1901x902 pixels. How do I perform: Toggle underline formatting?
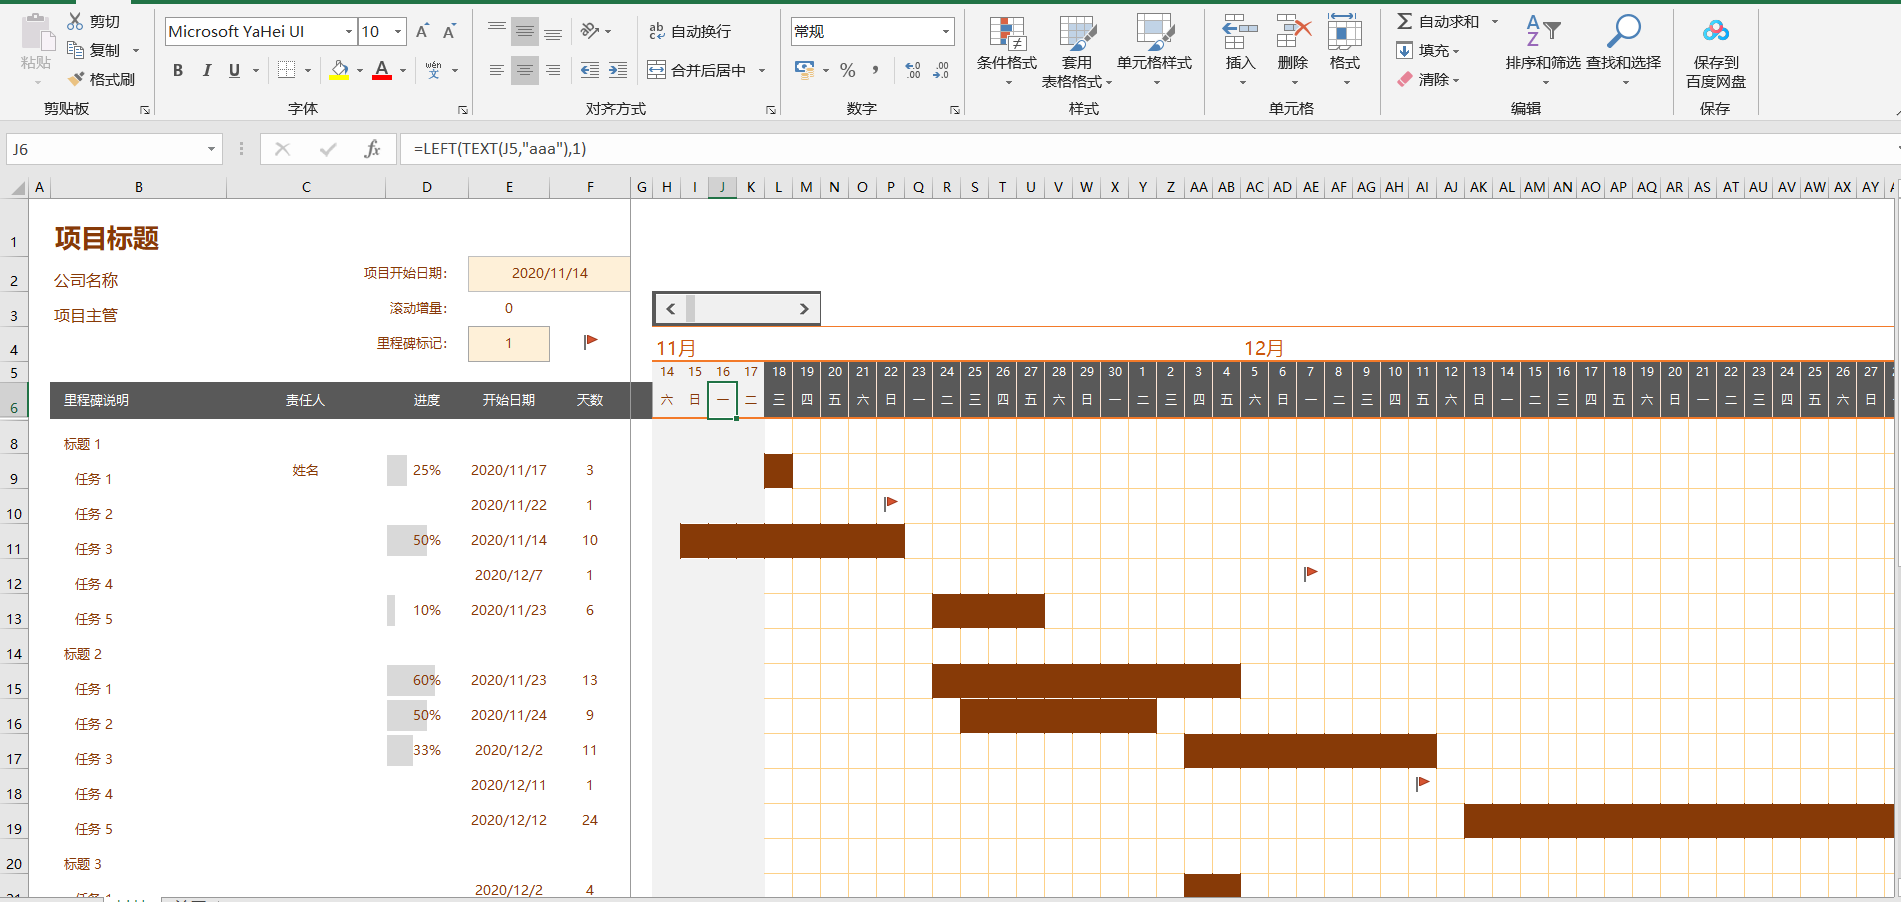pos(234,70)
